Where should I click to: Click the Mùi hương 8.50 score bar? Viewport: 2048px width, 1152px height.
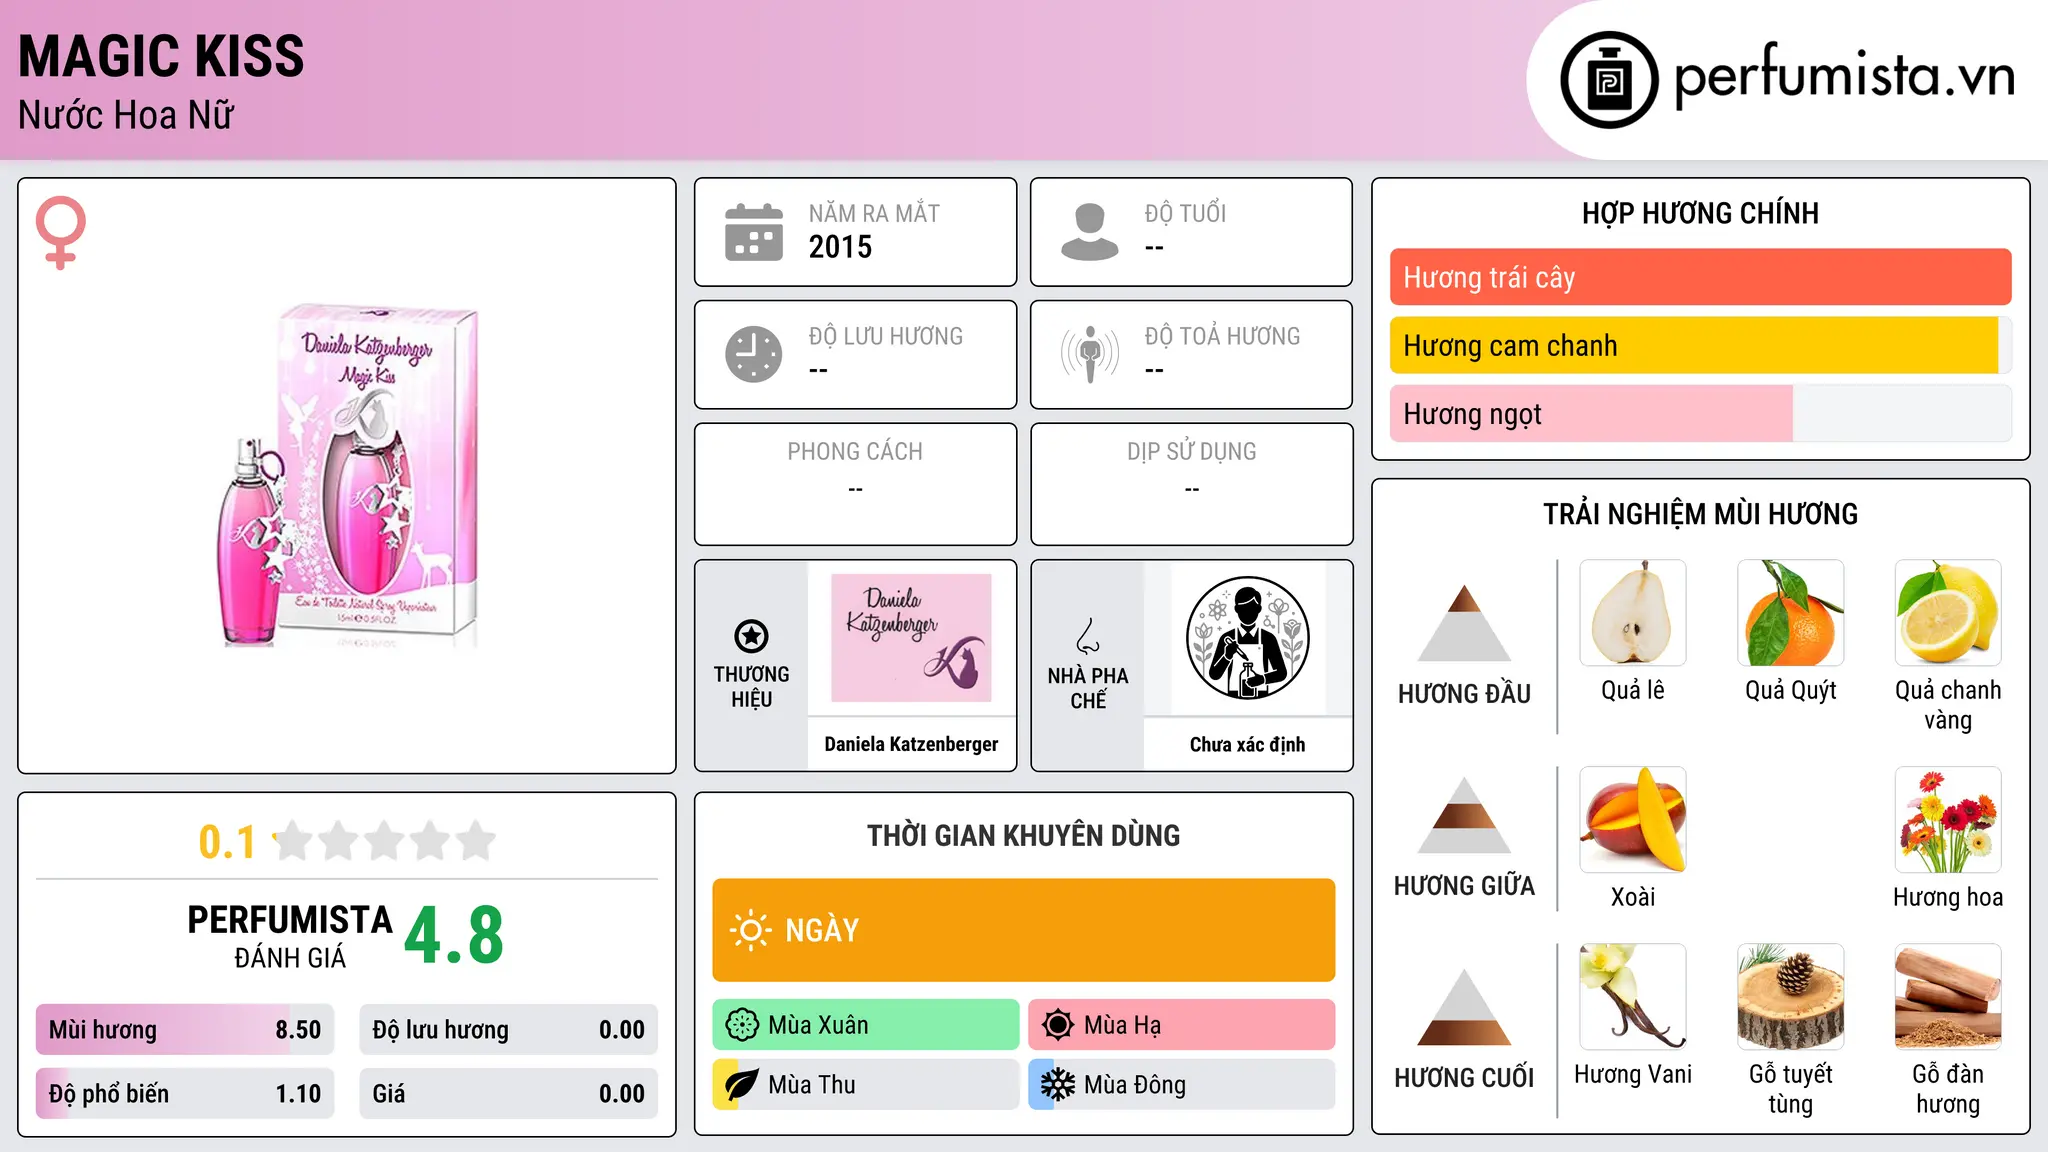click(x=185, y=1030)
